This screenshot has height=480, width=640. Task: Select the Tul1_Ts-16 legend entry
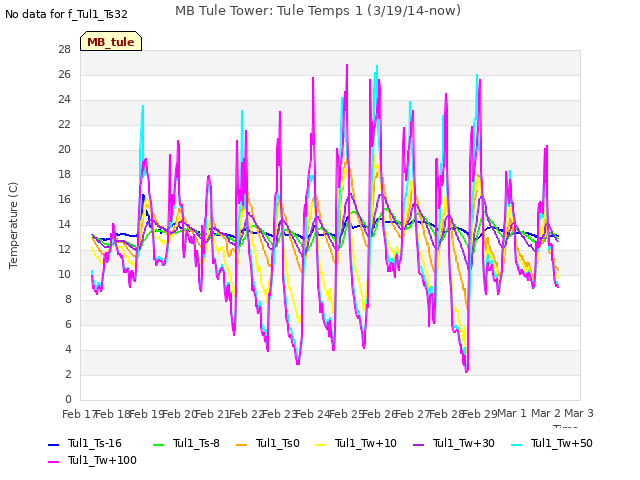(85, 444)
